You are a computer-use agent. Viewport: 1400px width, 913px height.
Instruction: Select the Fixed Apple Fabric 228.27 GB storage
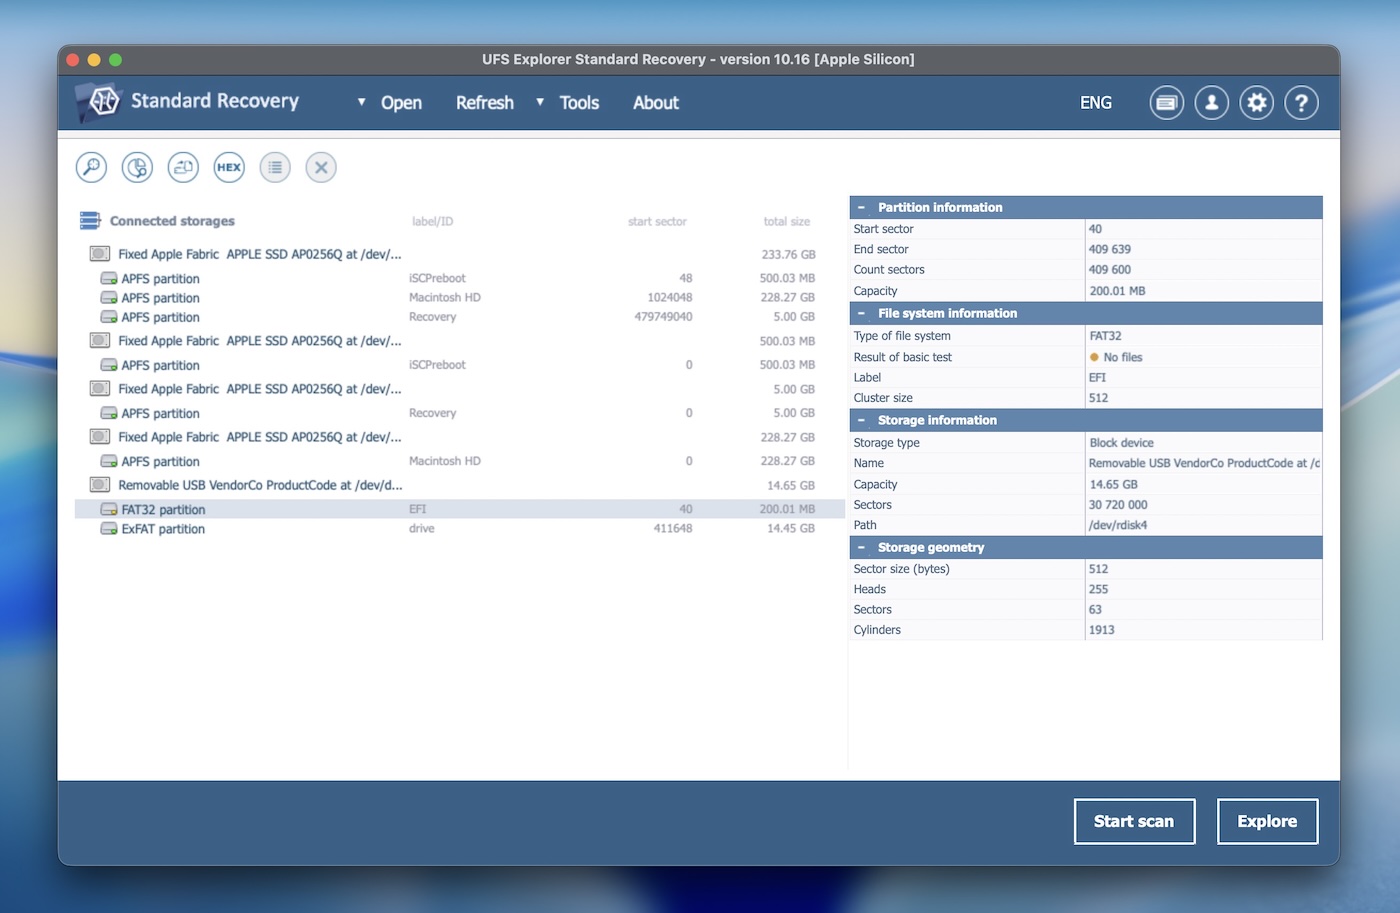click(459, 437)
